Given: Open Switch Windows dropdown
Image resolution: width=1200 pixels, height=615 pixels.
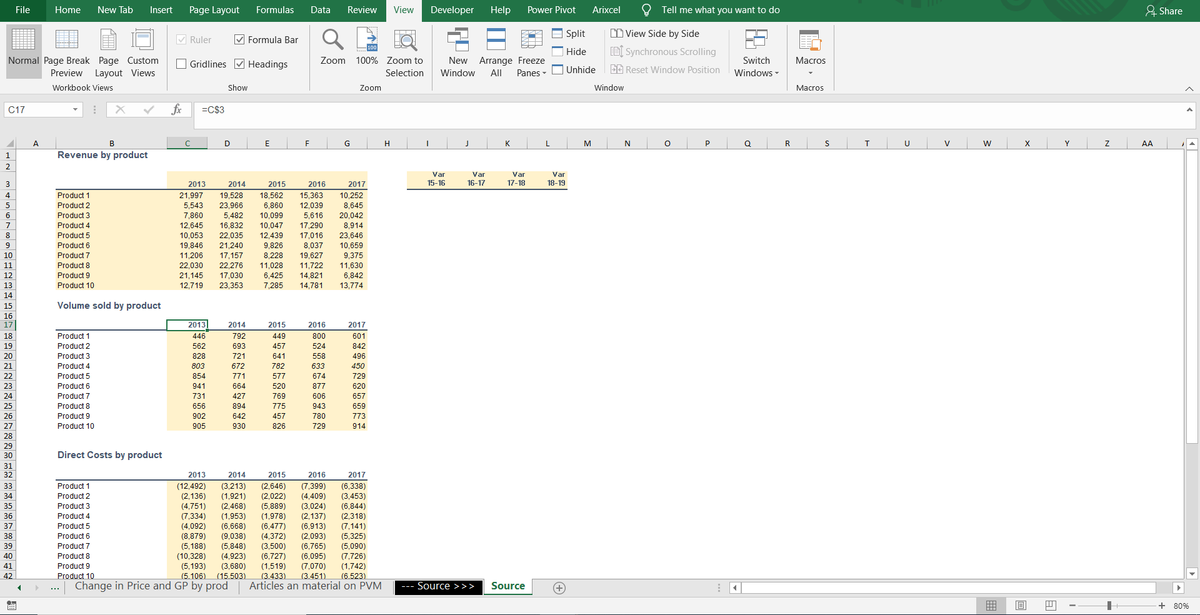Looking at the screenshot, I should 757,52.
